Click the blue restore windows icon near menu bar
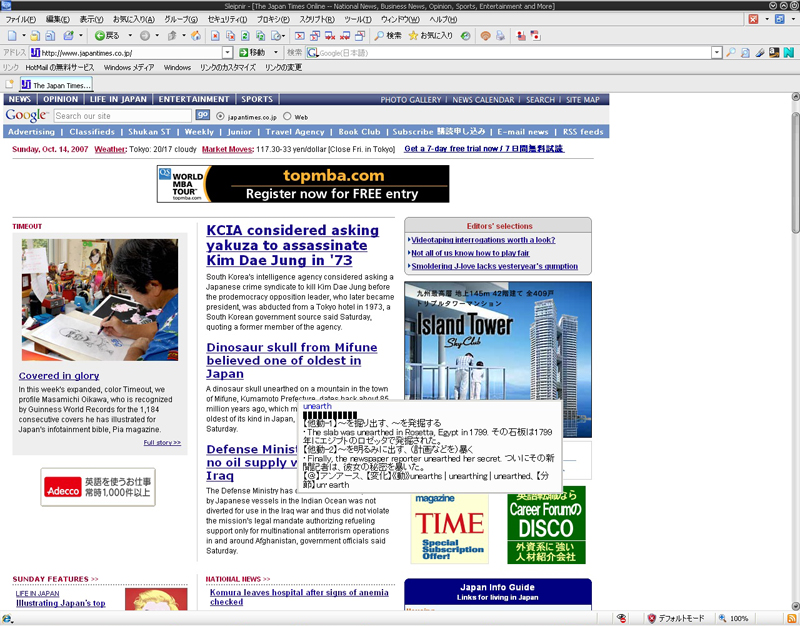This screenshot has height=626, width=800. coord(780,19)
